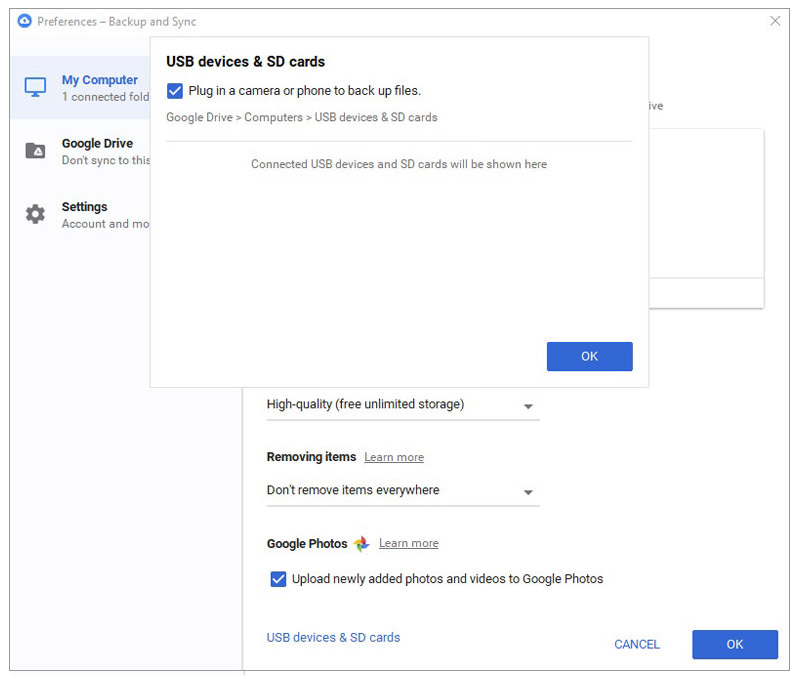The height and width of the screenshot is (679, 800).
Task: Click the Removing items heading
Action: tap(311, 457)
